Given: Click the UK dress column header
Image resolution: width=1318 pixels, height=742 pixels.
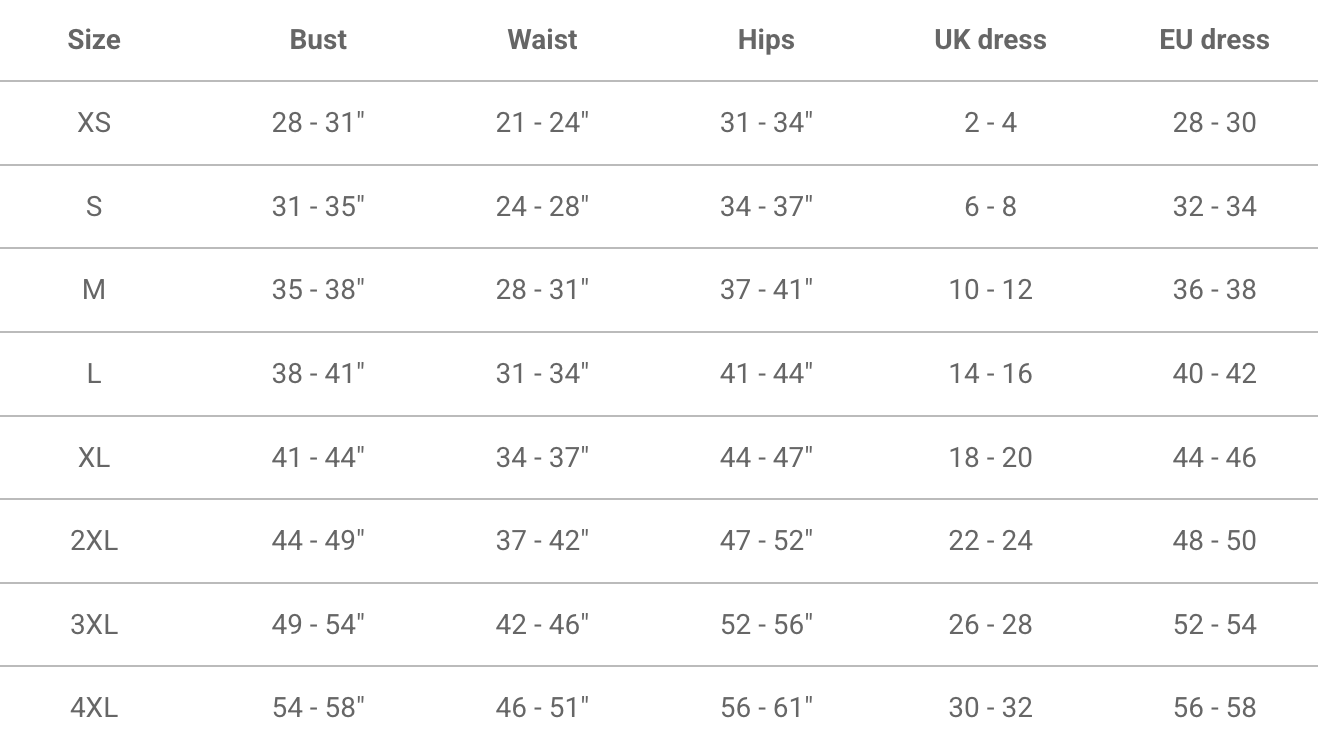Looking at the screenshot, I should pyautogui.click(x=990, y=40).
